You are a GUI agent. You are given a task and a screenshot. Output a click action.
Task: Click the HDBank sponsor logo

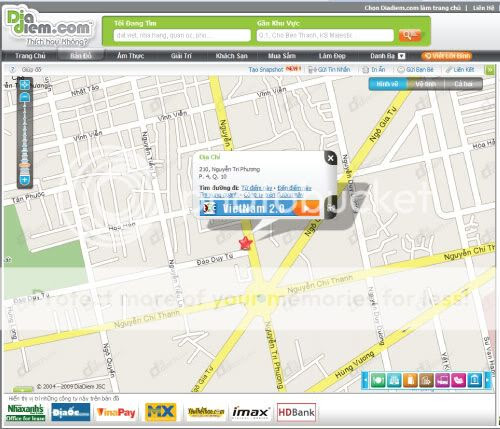296,412
